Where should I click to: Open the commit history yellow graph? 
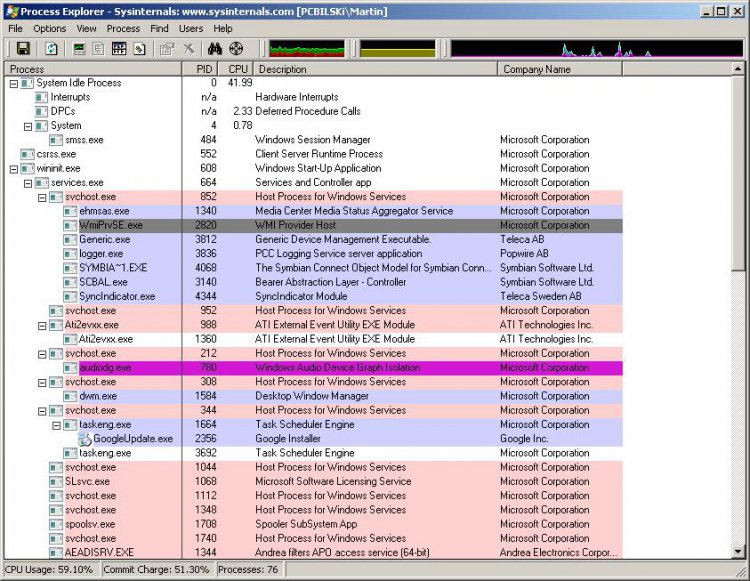click(x=397, y=49)
